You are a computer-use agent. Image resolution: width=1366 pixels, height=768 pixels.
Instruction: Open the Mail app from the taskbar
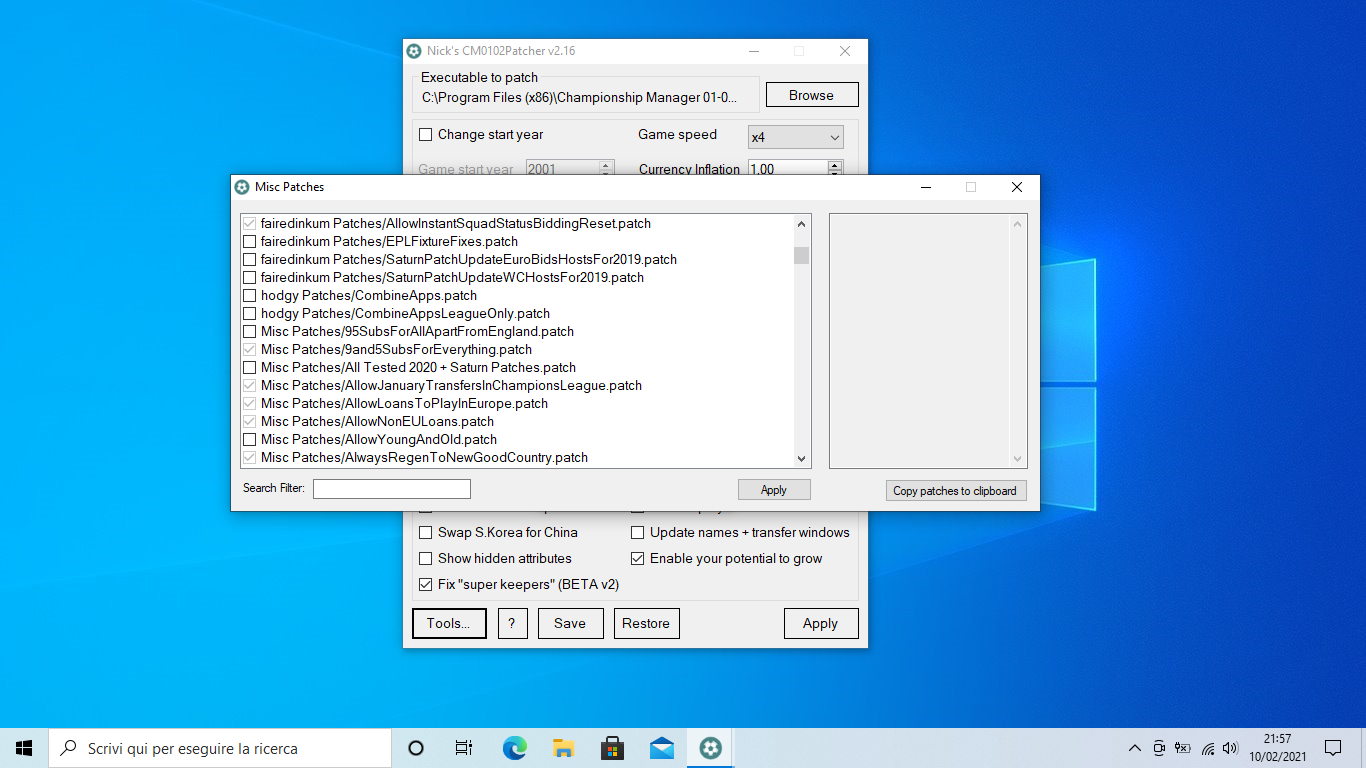click(661, 748)
